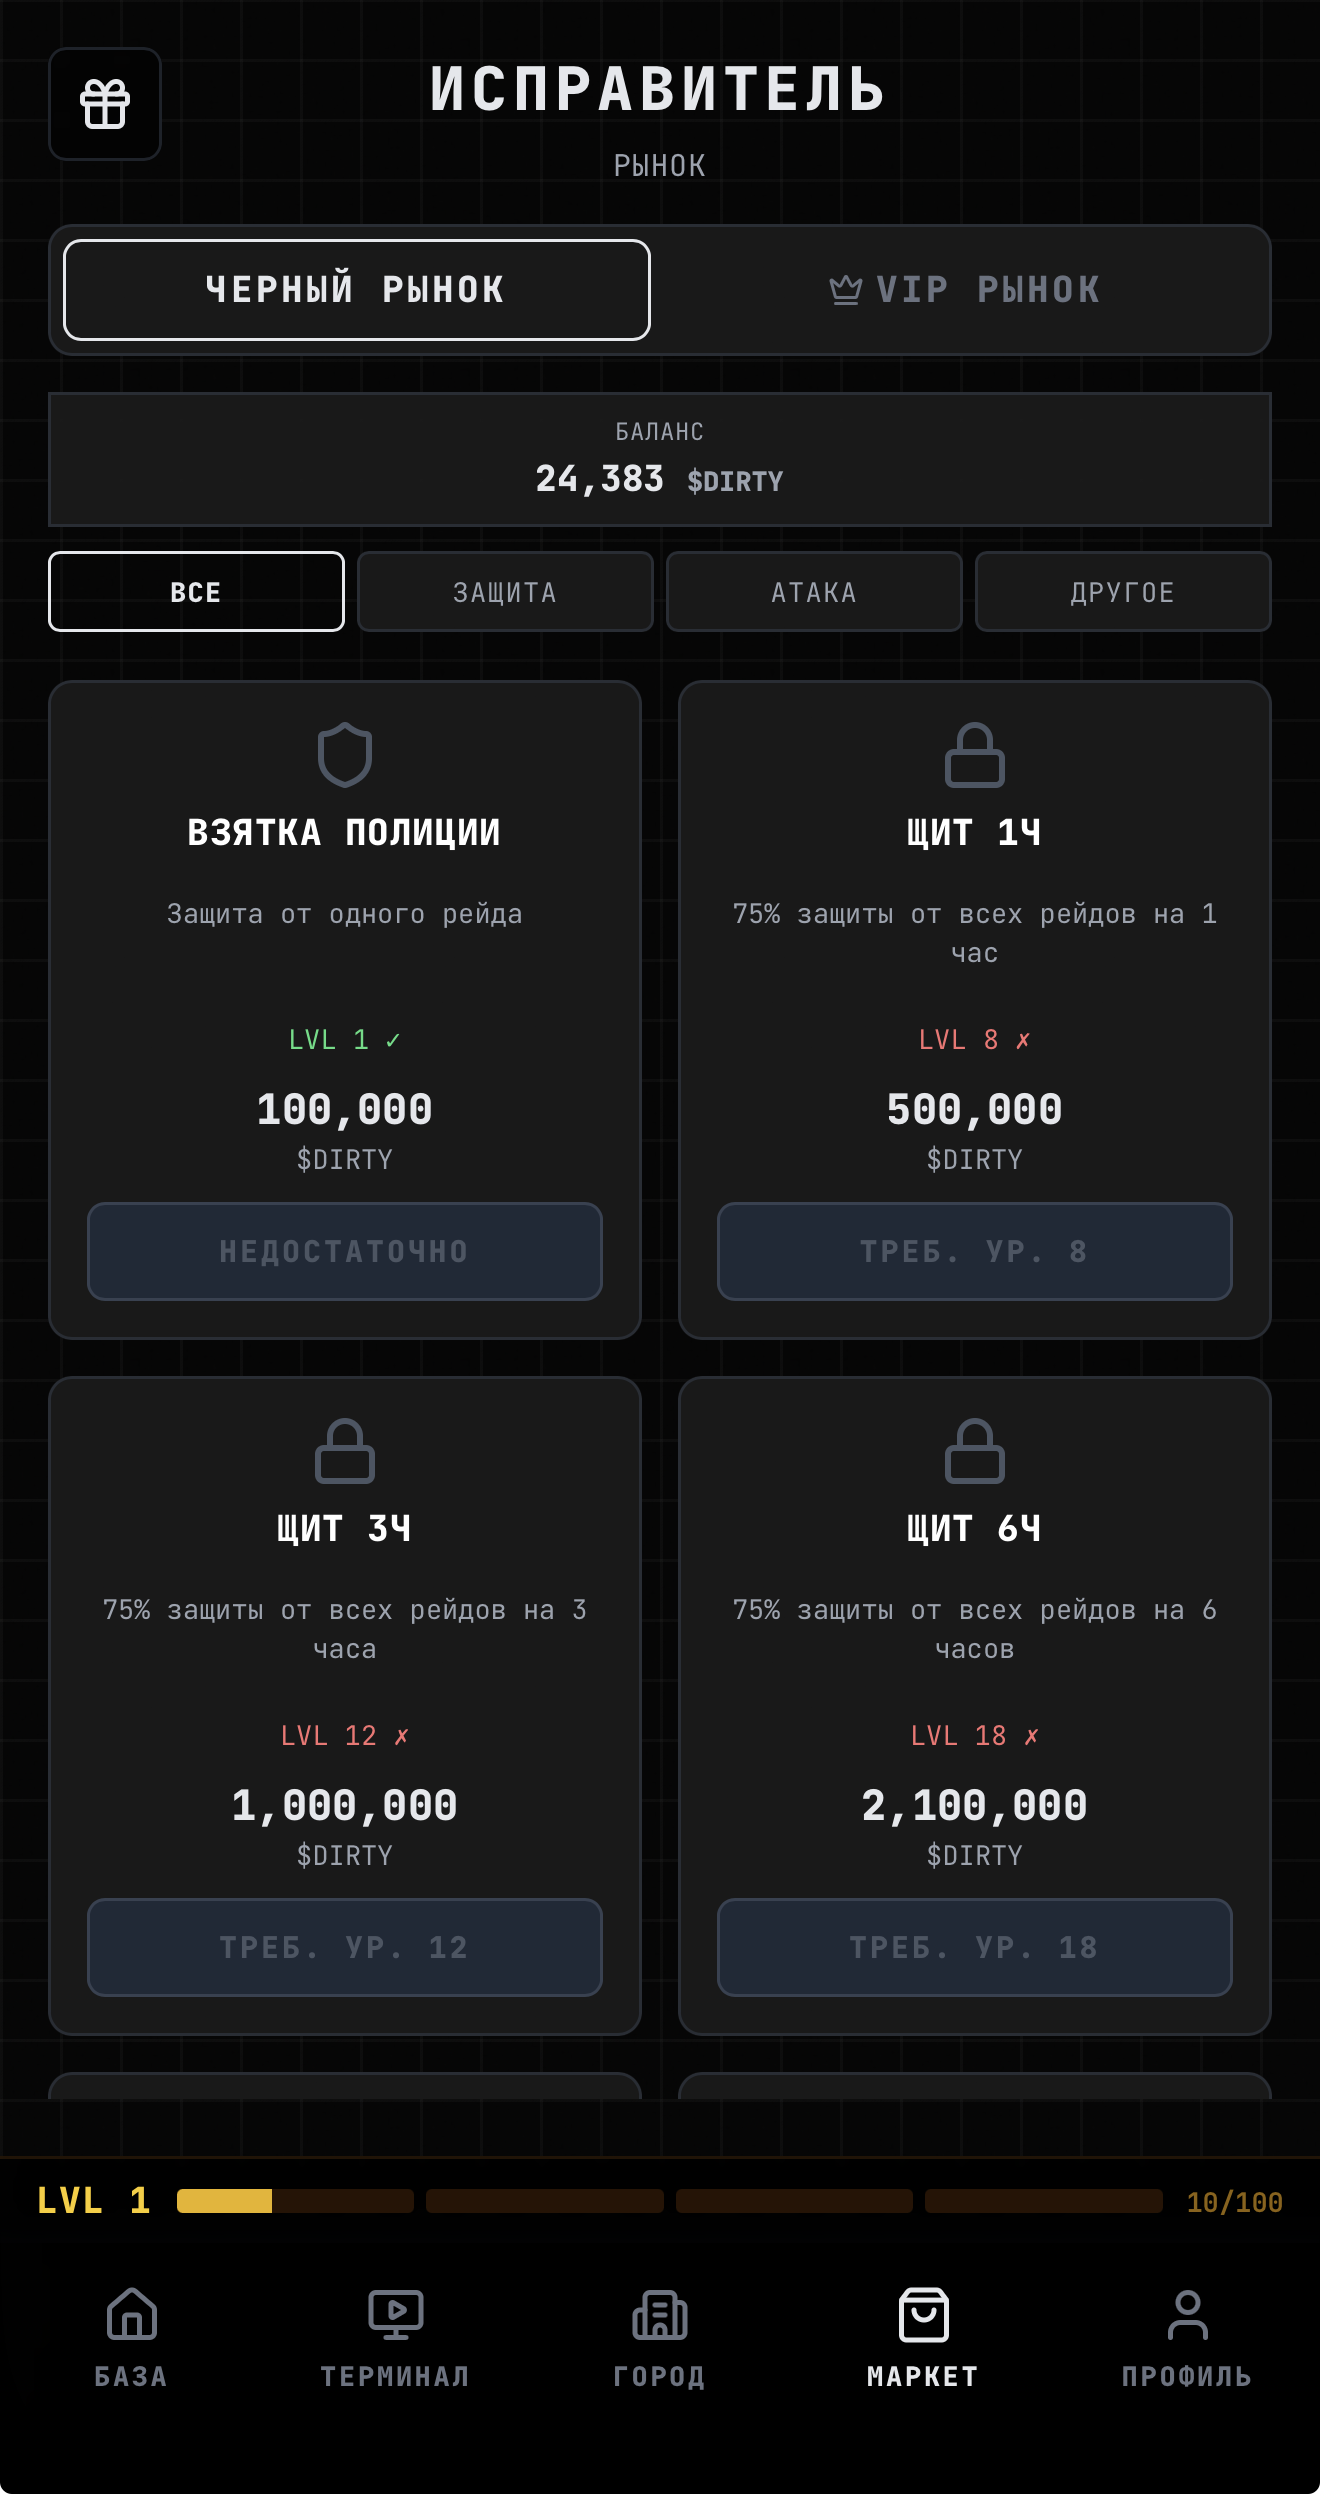This screenshot has height=2494, width=1320.
Task: Switch to the ЧЕРНЫЙ РЫНОК tab
Action: tap(356, 289)
